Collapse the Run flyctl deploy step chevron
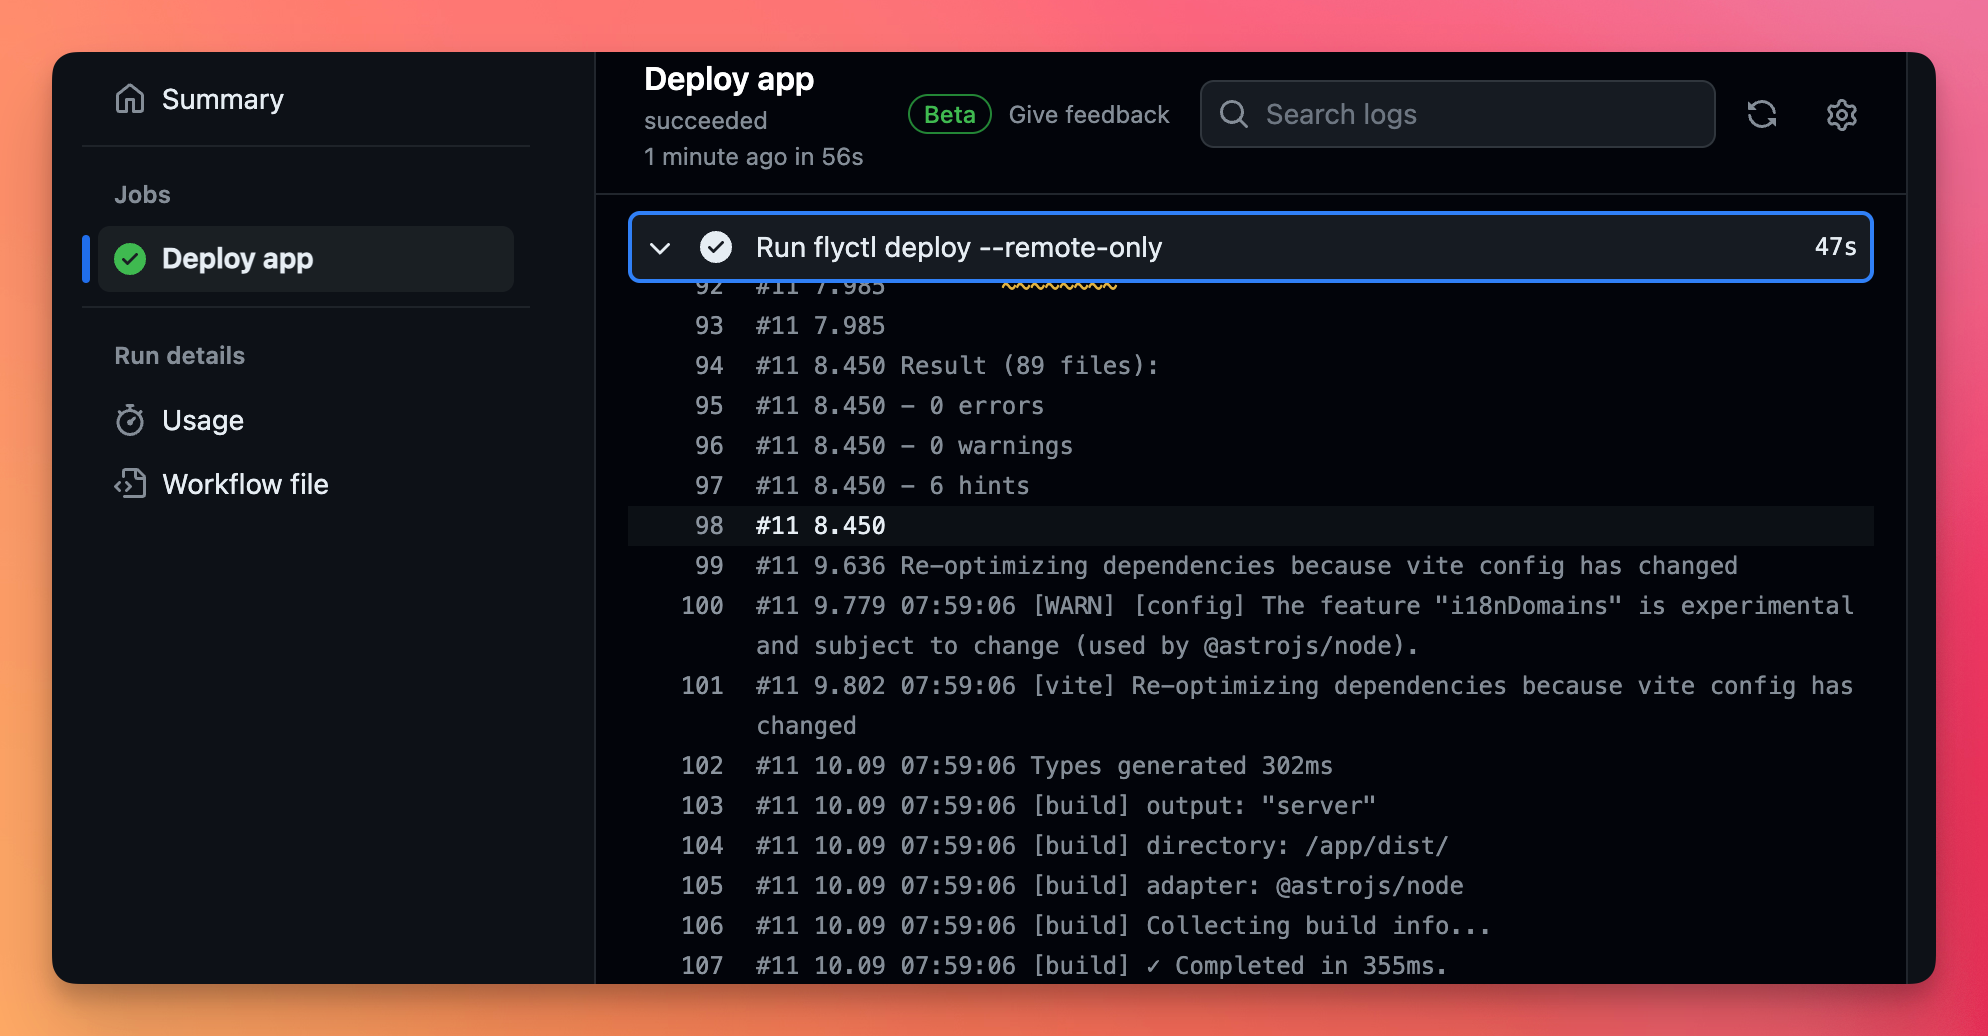1988x1036 pixels. coord(660,247)
